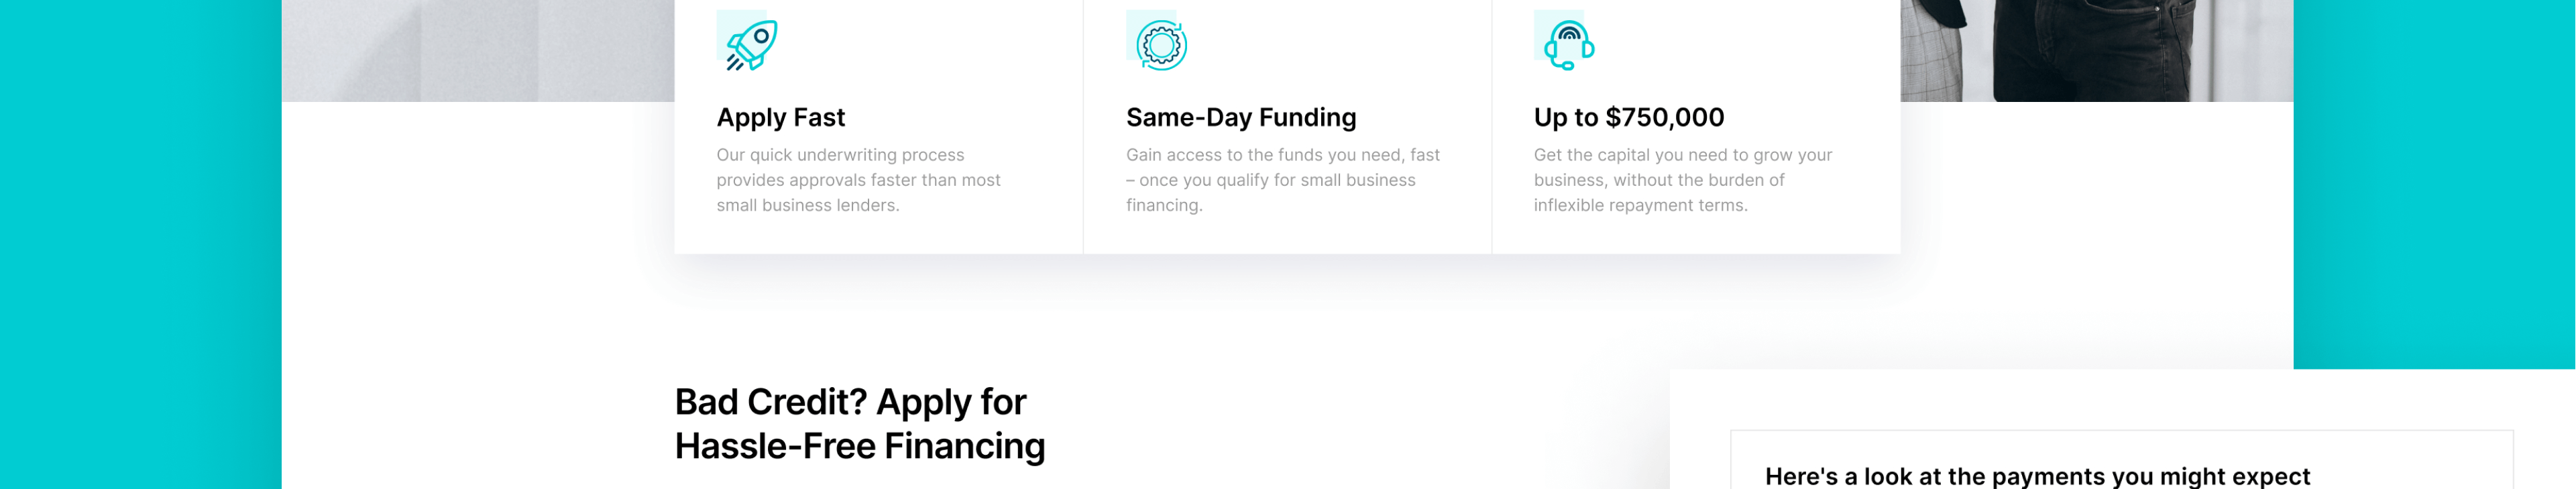Click the 'Gain access to the funds' paragraph
2576x489 pixels.
click(1282, 180)
